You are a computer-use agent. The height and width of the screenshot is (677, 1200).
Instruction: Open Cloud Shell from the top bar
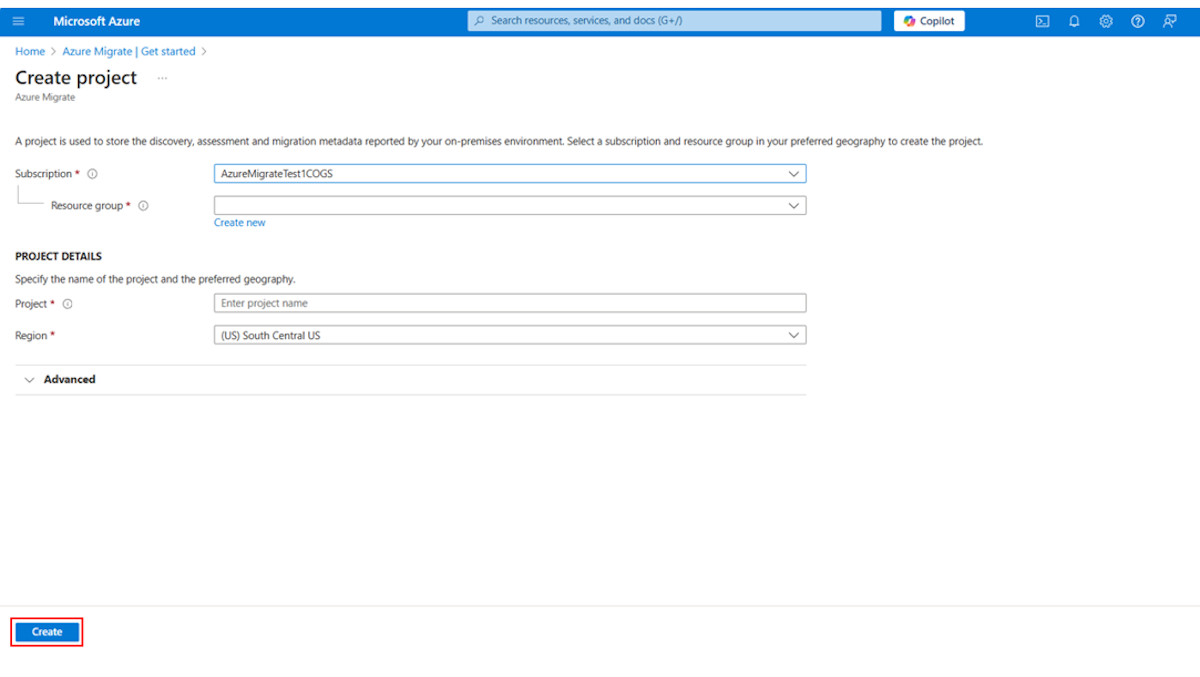(x=1042, y=21)
